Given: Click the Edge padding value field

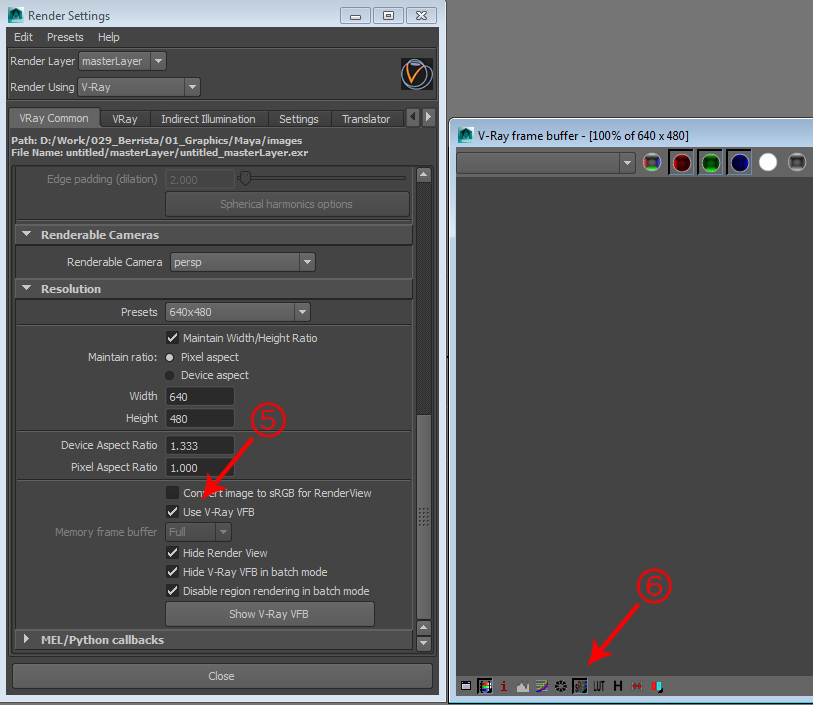Looking at the screenshot, I should click(200, 180).
